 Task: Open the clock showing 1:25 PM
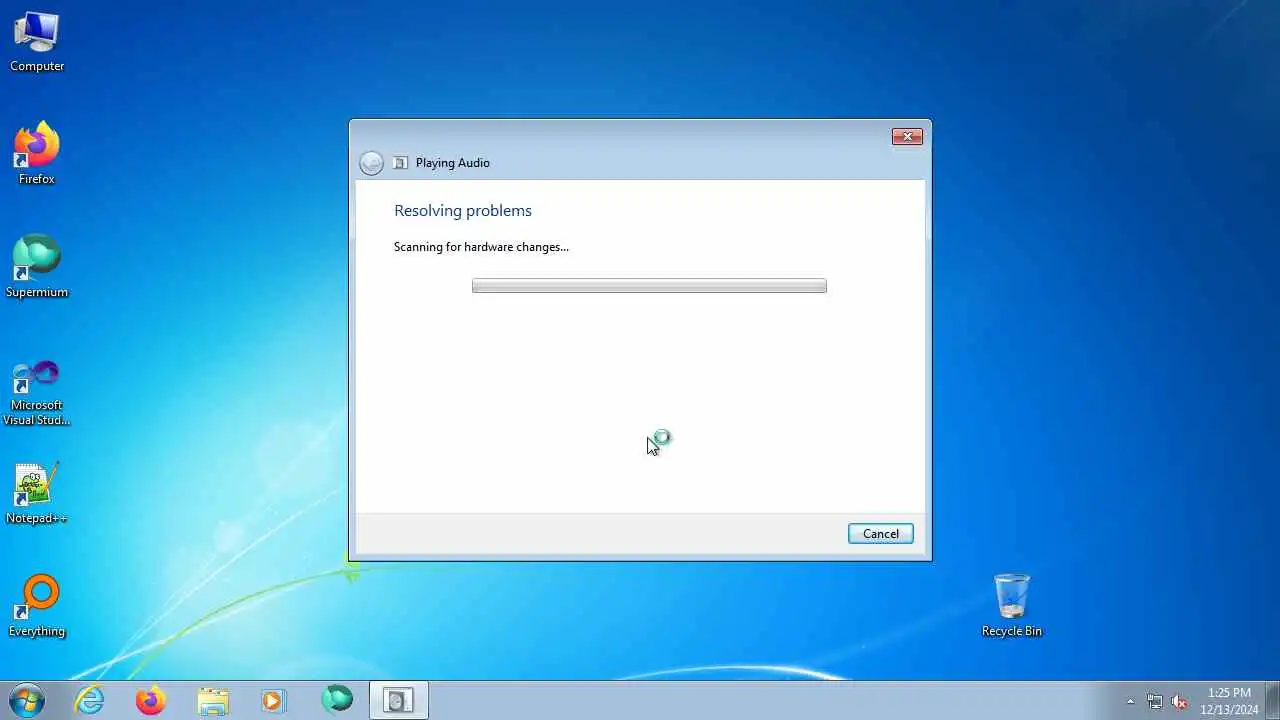click(1229, 701)
